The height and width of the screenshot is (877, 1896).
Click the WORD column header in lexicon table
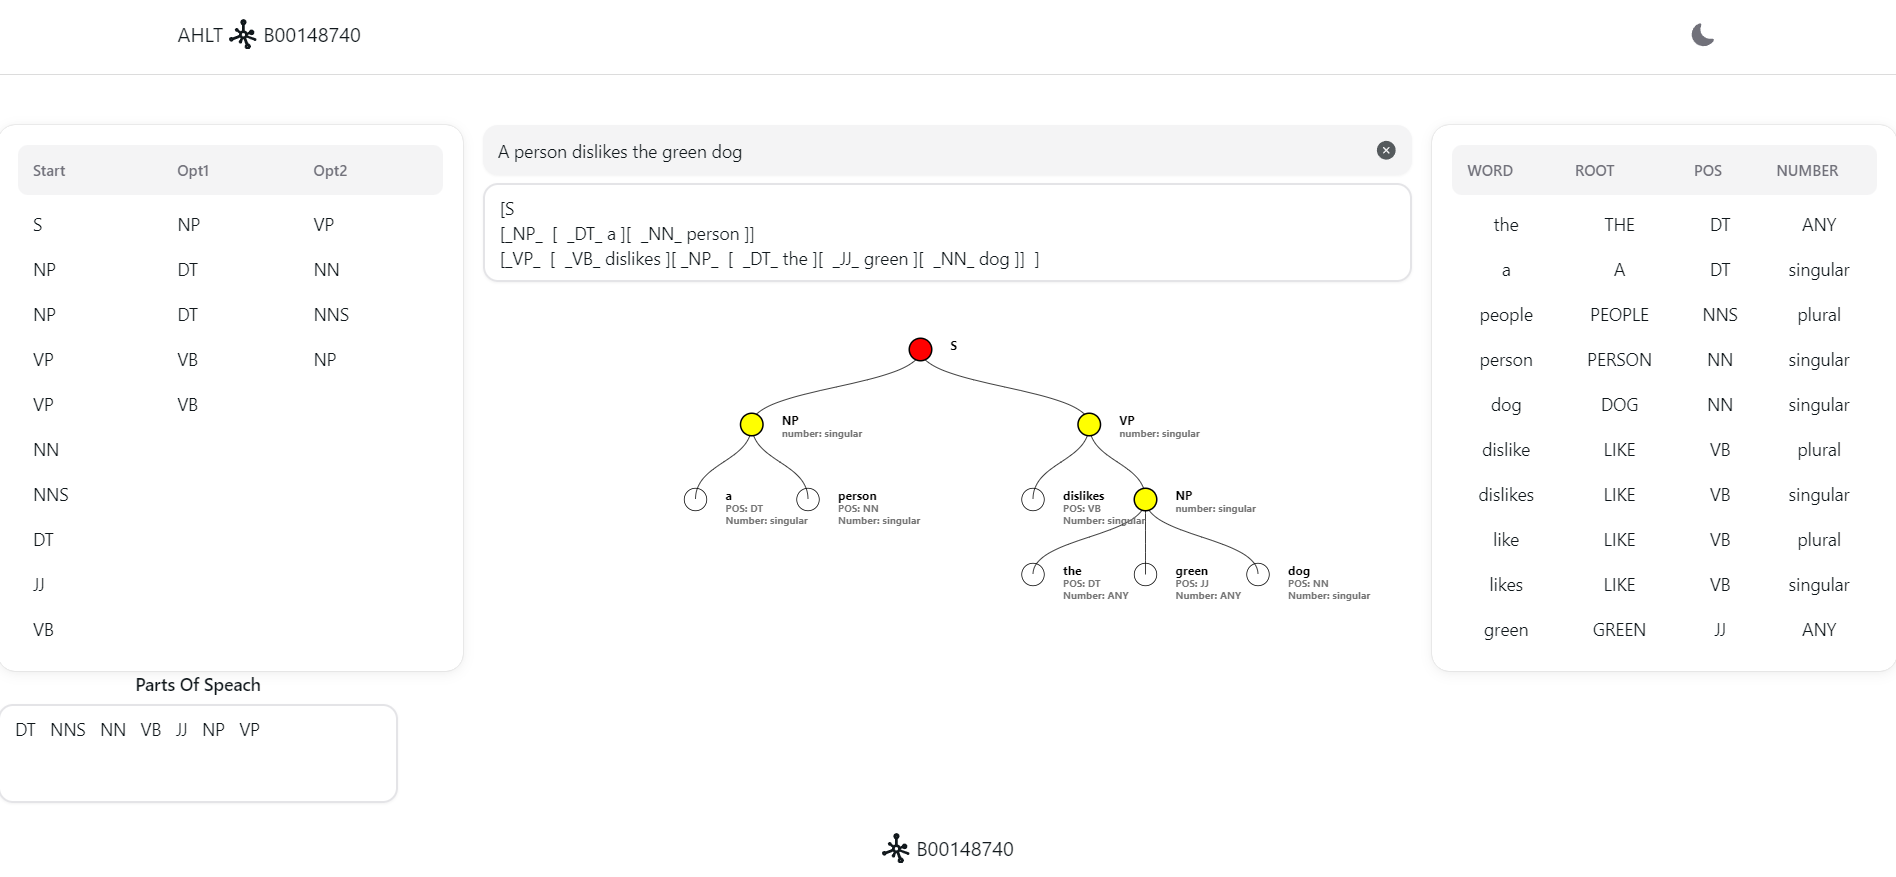(1489, 171)
